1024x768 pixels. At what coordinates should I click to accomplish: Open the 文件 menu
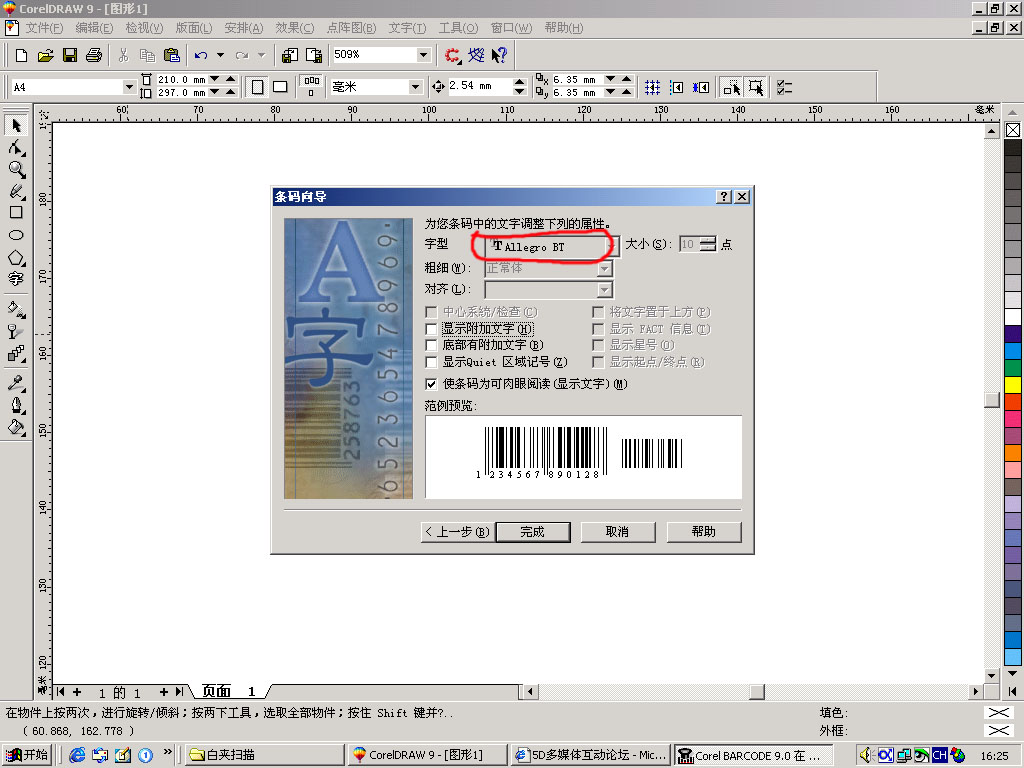click(44, 28)
